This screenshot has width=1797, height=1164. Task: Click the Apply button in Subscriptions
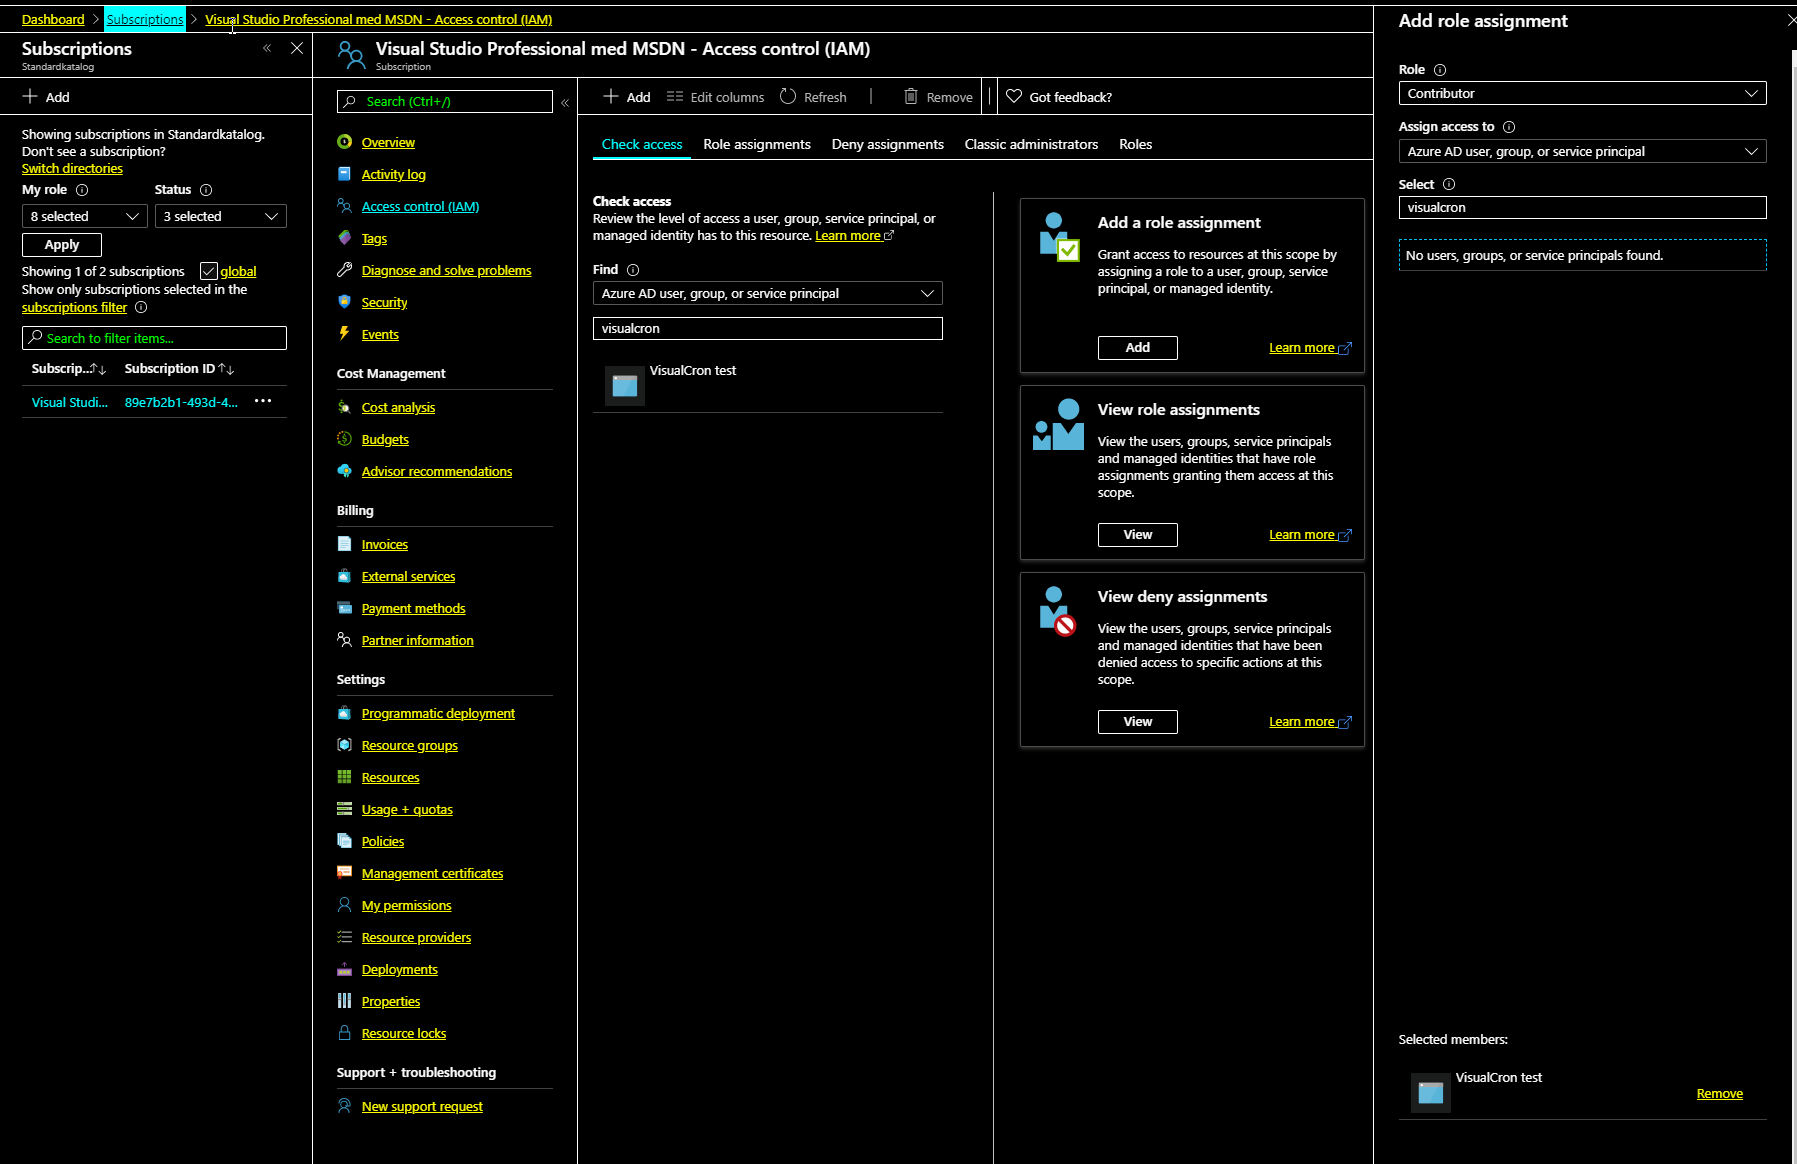(x=62, y=245)
